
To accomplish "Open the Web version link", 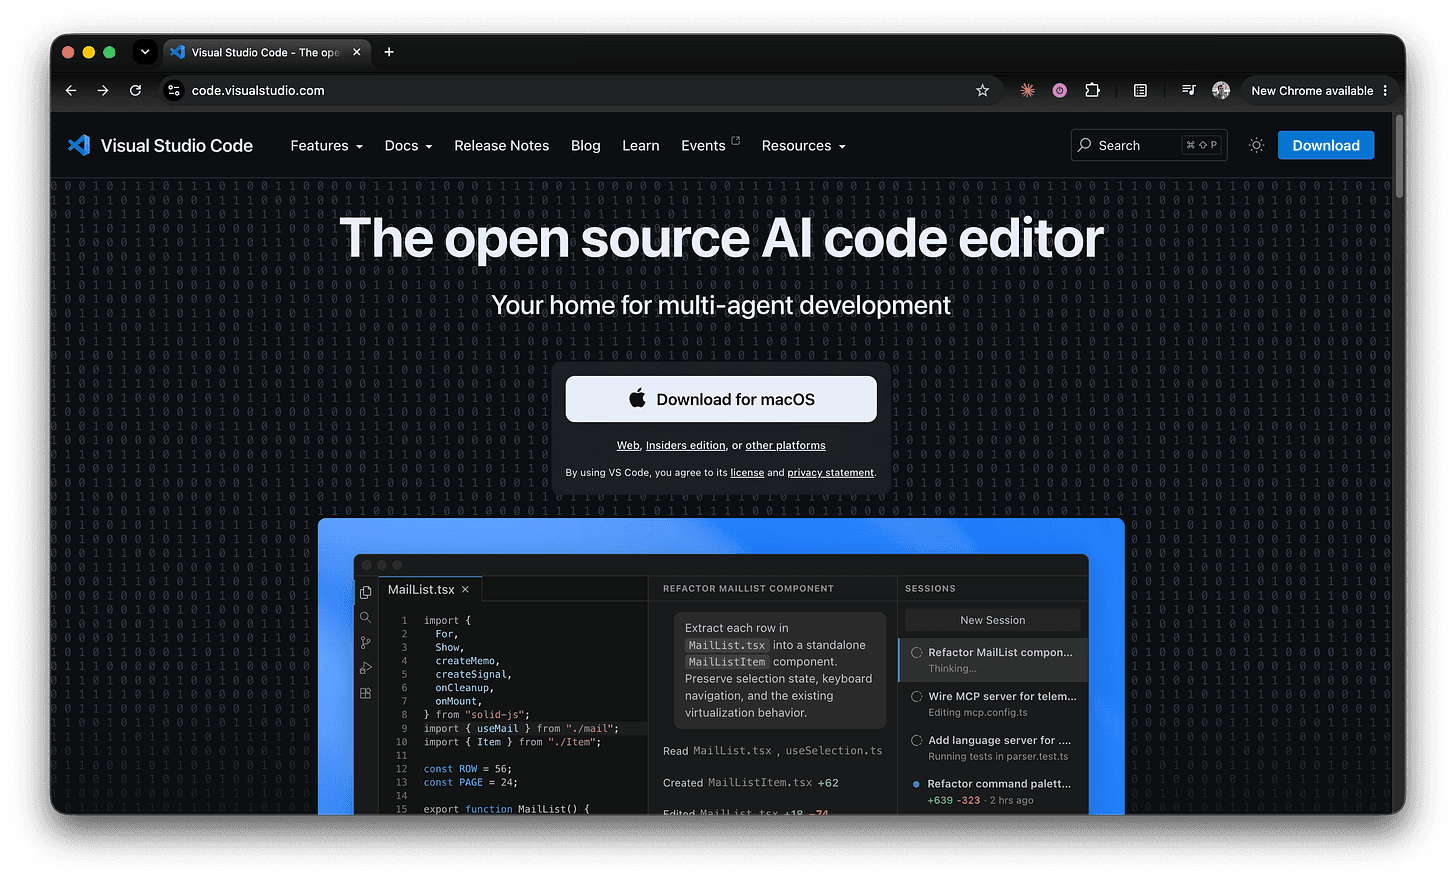I will pyautogui.click(x=628, y=446).
